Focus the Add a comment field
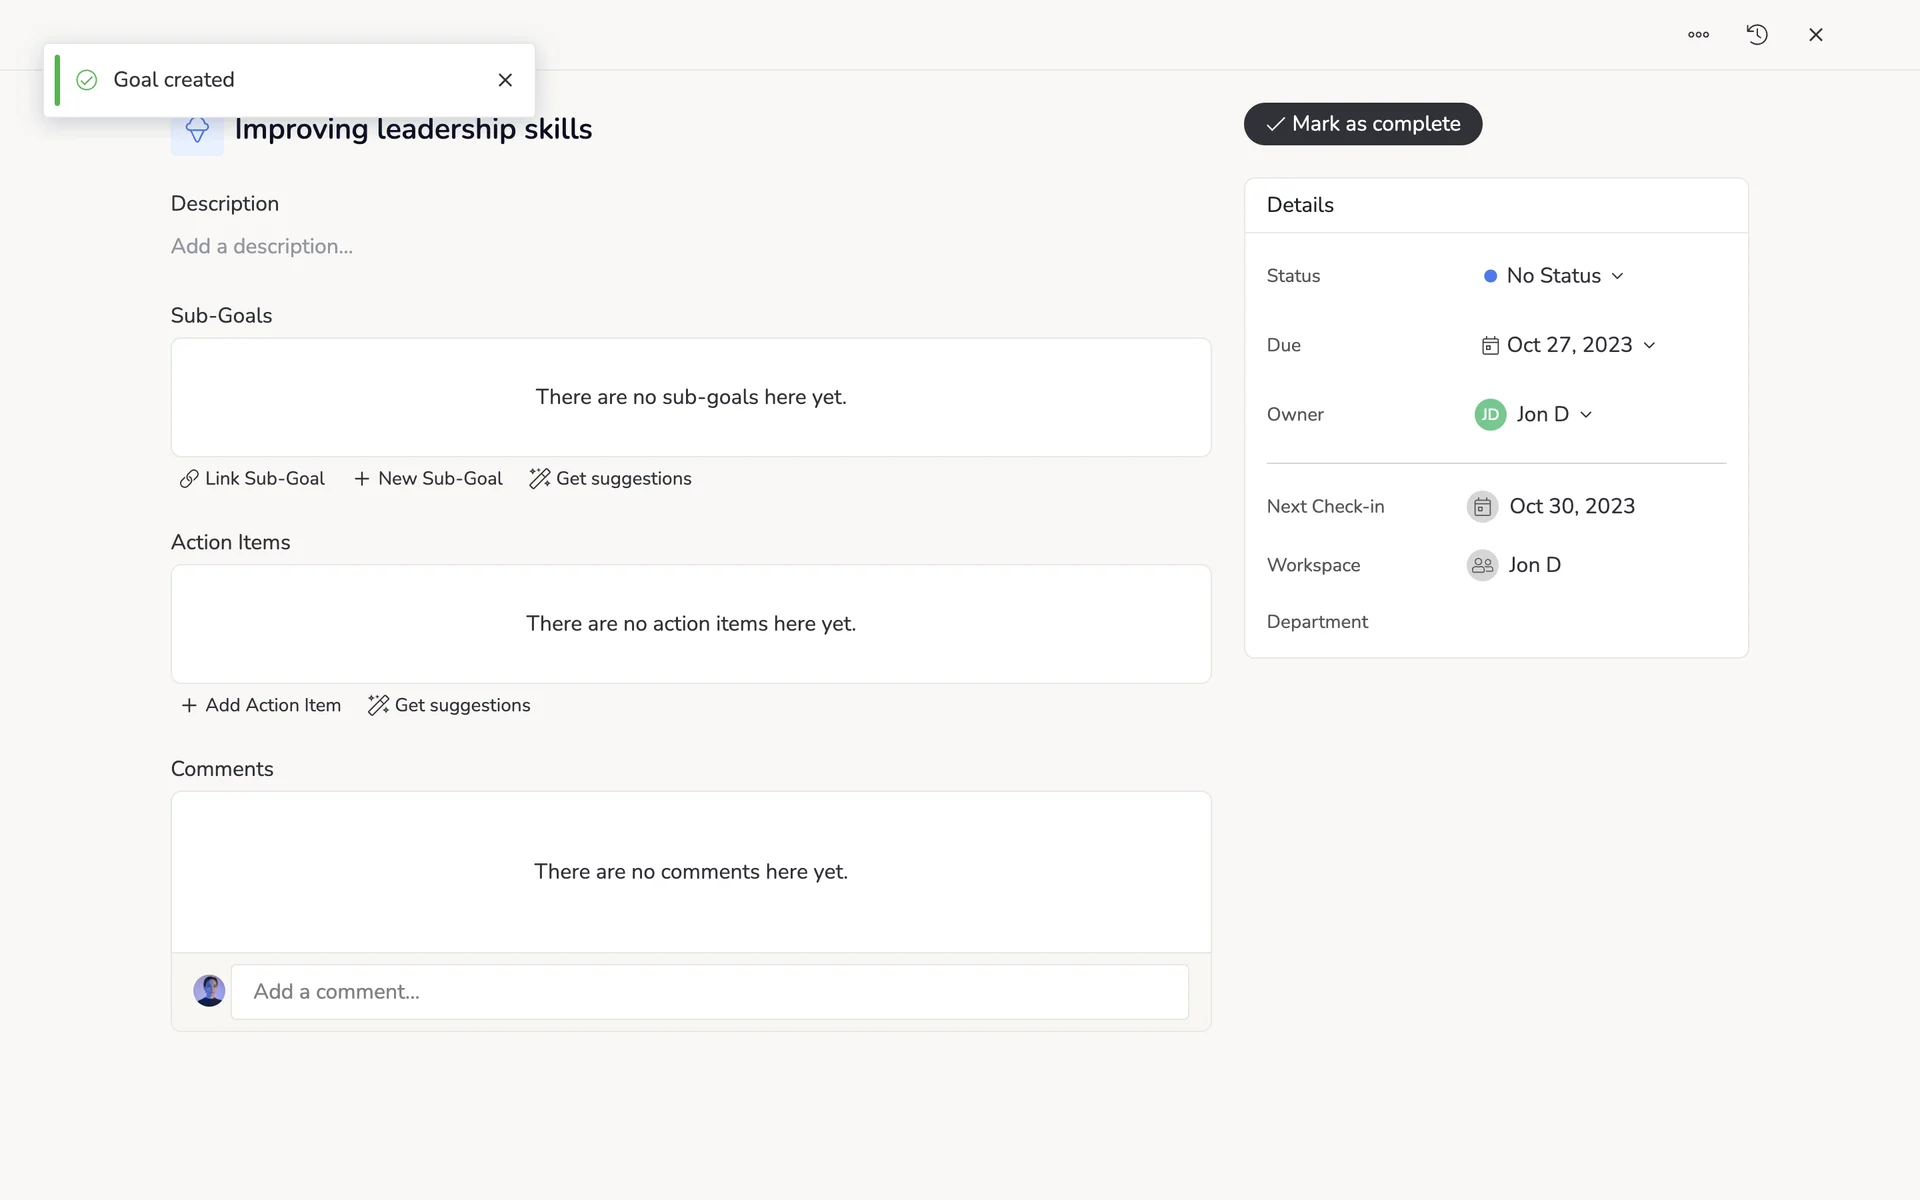 709,992
